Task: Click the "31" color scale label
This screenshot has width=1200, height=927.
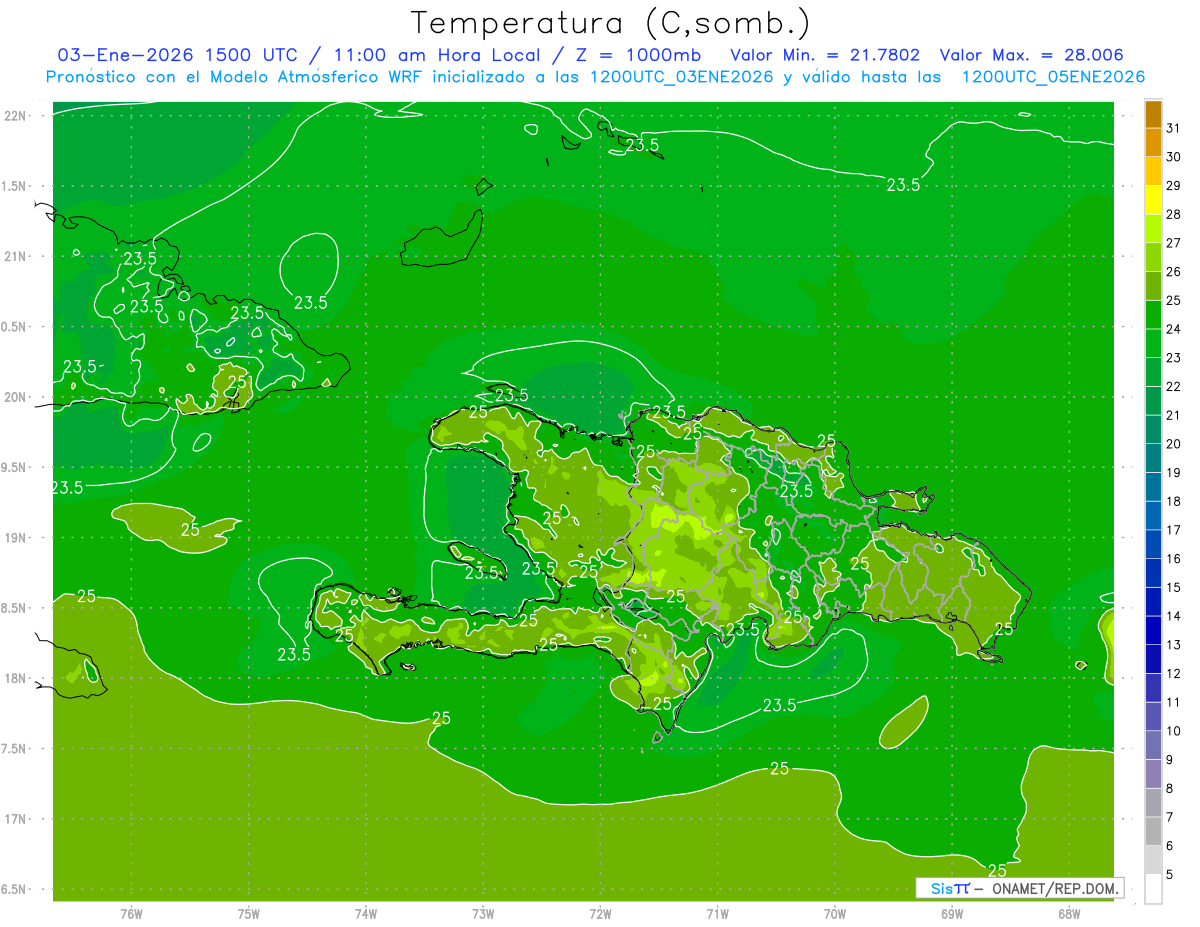Action: [x=1174, y=128]
